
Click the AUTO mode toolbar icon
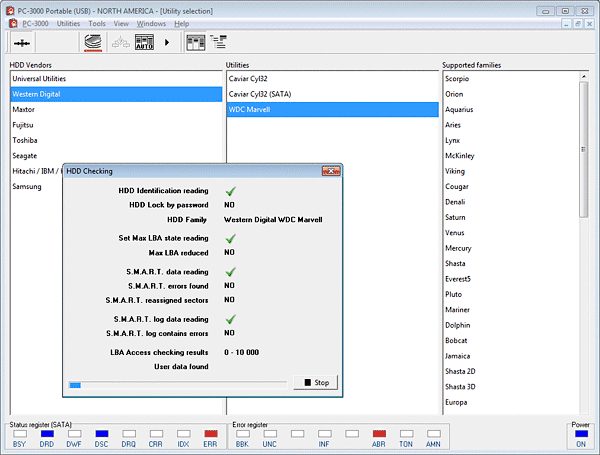coord(143,42)
